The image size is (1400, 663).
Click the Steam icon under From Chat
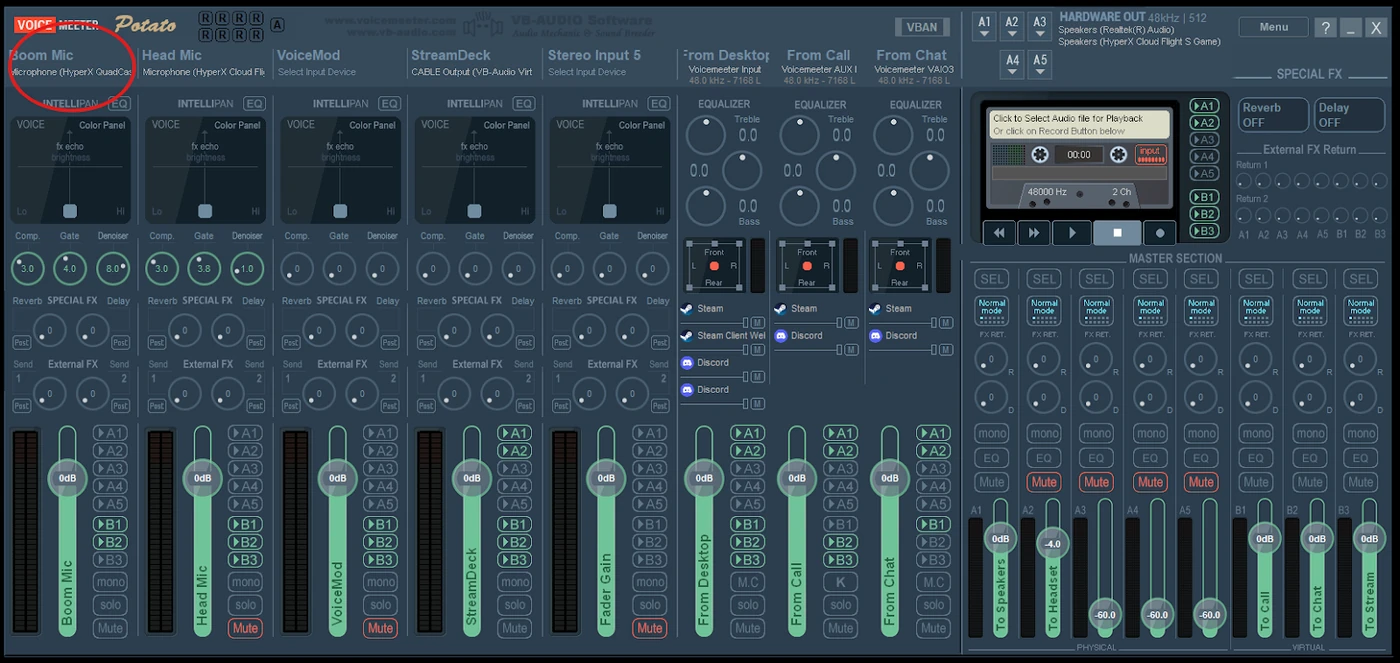(x=875, y=309)
